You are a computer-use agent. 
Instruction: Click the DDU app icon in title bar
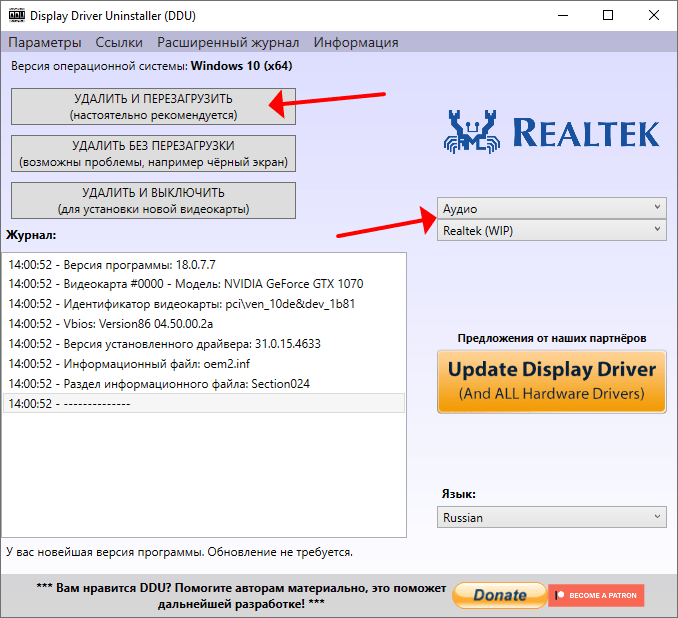(17, 16)
